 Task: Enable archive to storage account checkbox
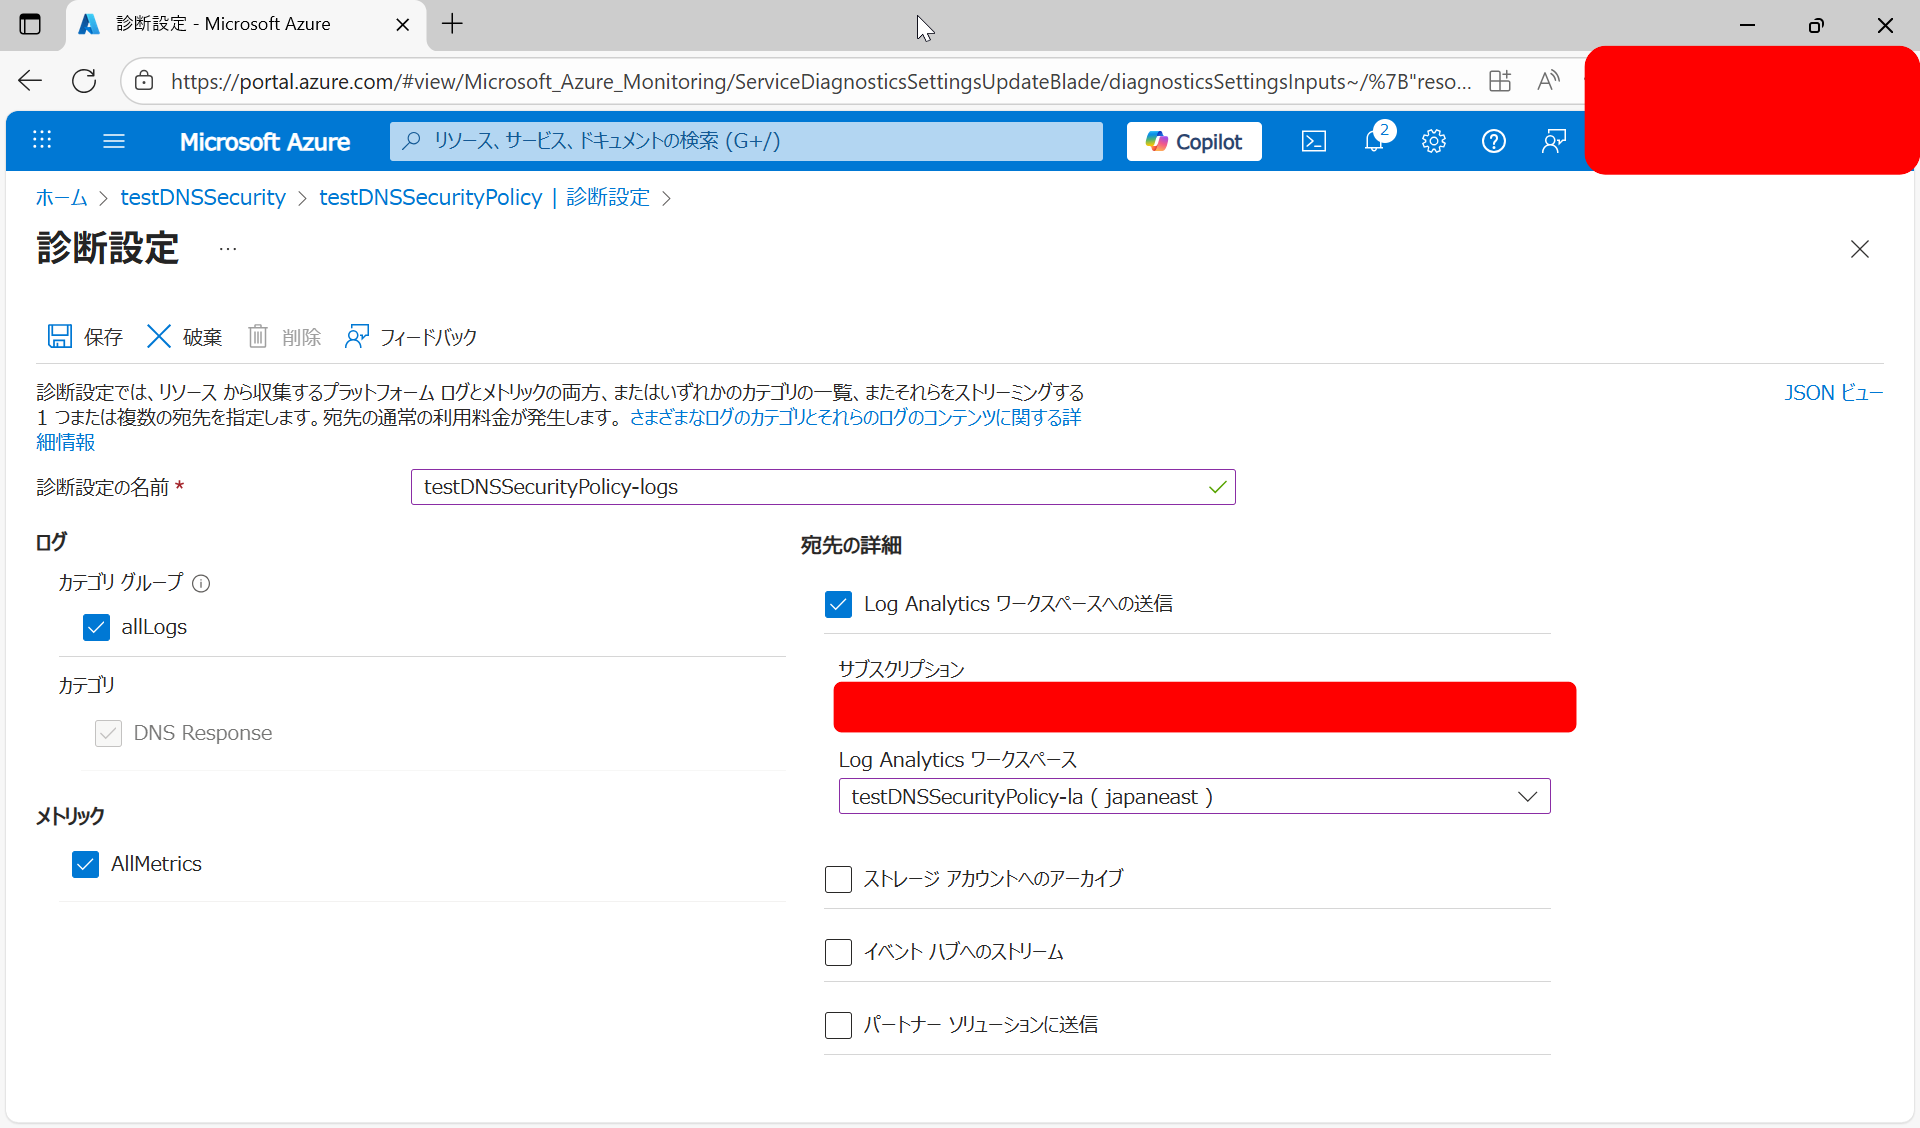point(838,879)
